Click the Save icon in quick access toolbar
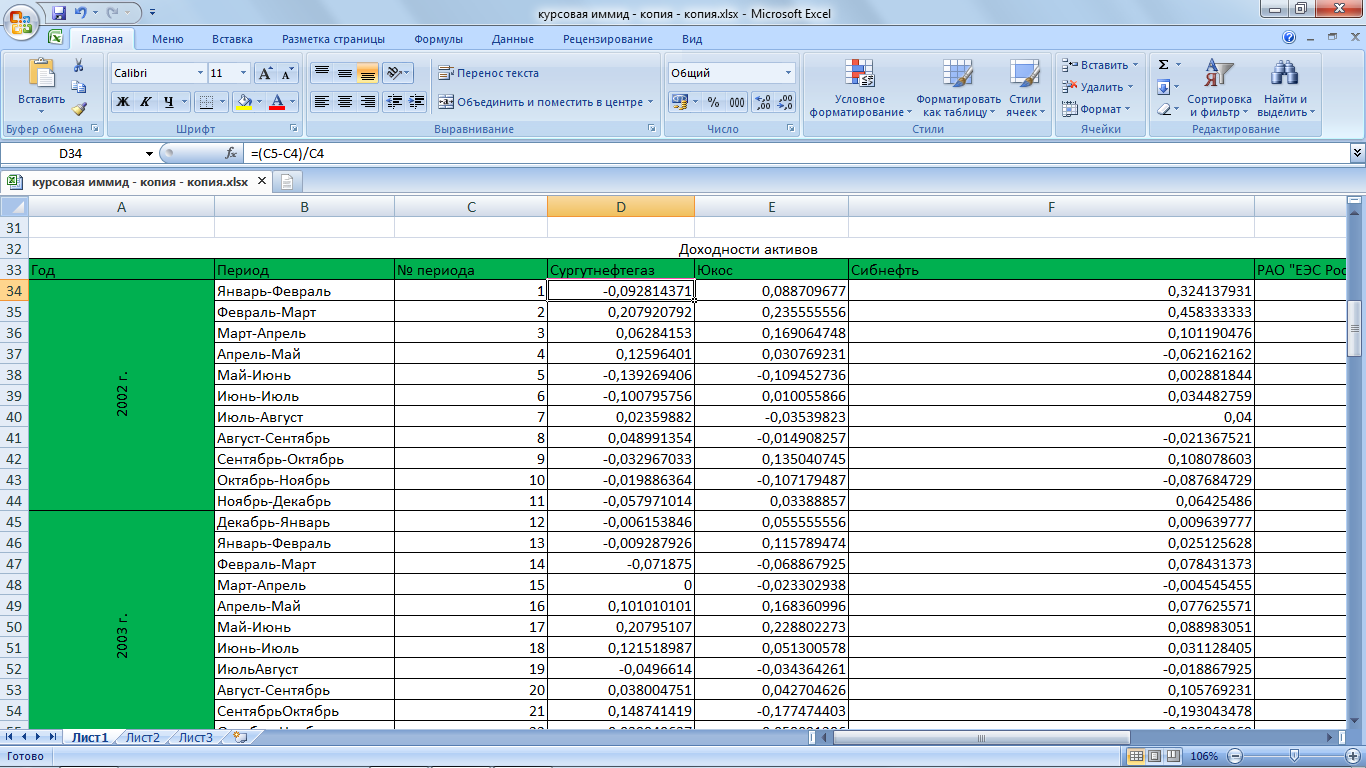 coord(59,13)
